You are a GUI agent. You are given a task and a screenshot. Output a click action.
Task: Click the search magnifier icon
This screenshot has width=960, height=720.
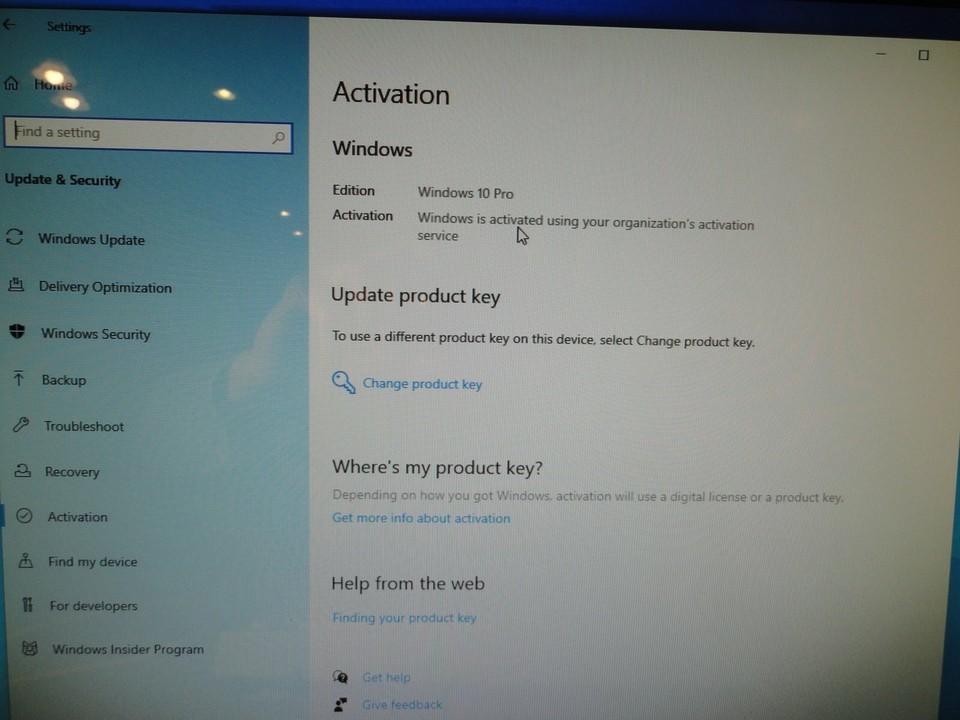point(278,138)
